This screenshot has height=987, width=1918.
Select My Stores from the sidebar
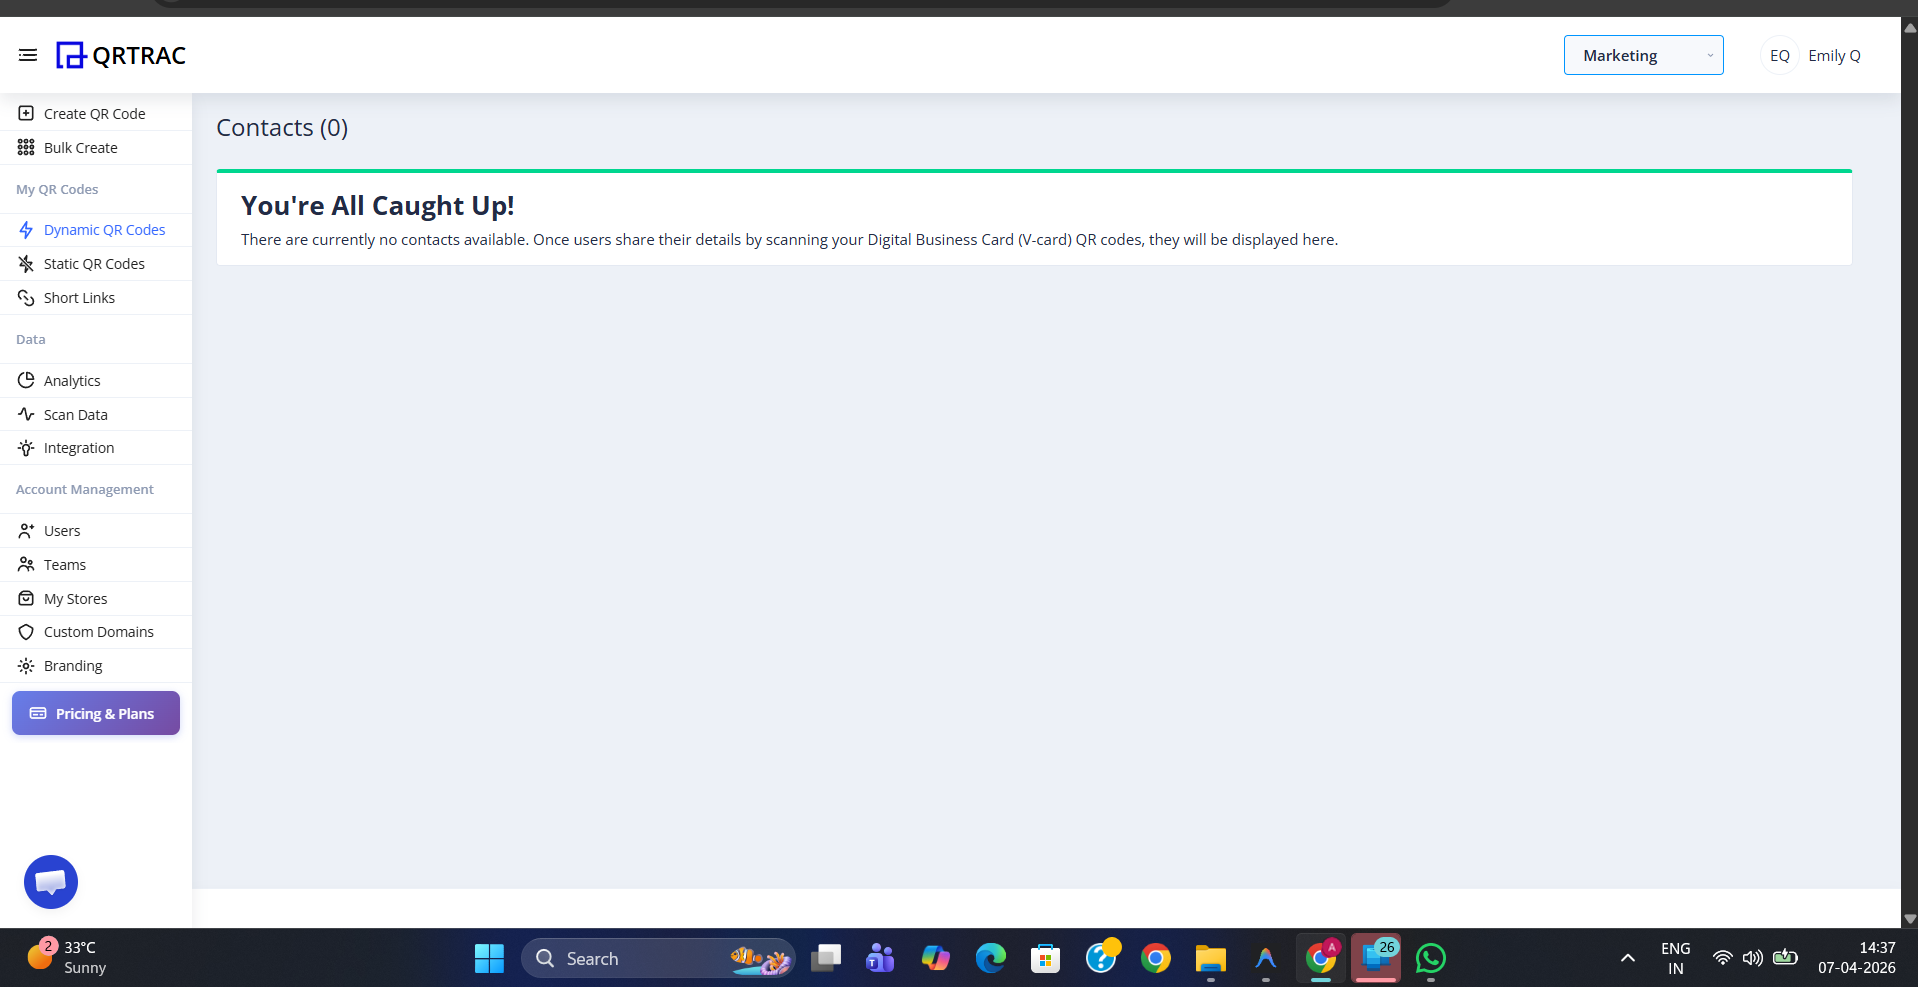75,598
